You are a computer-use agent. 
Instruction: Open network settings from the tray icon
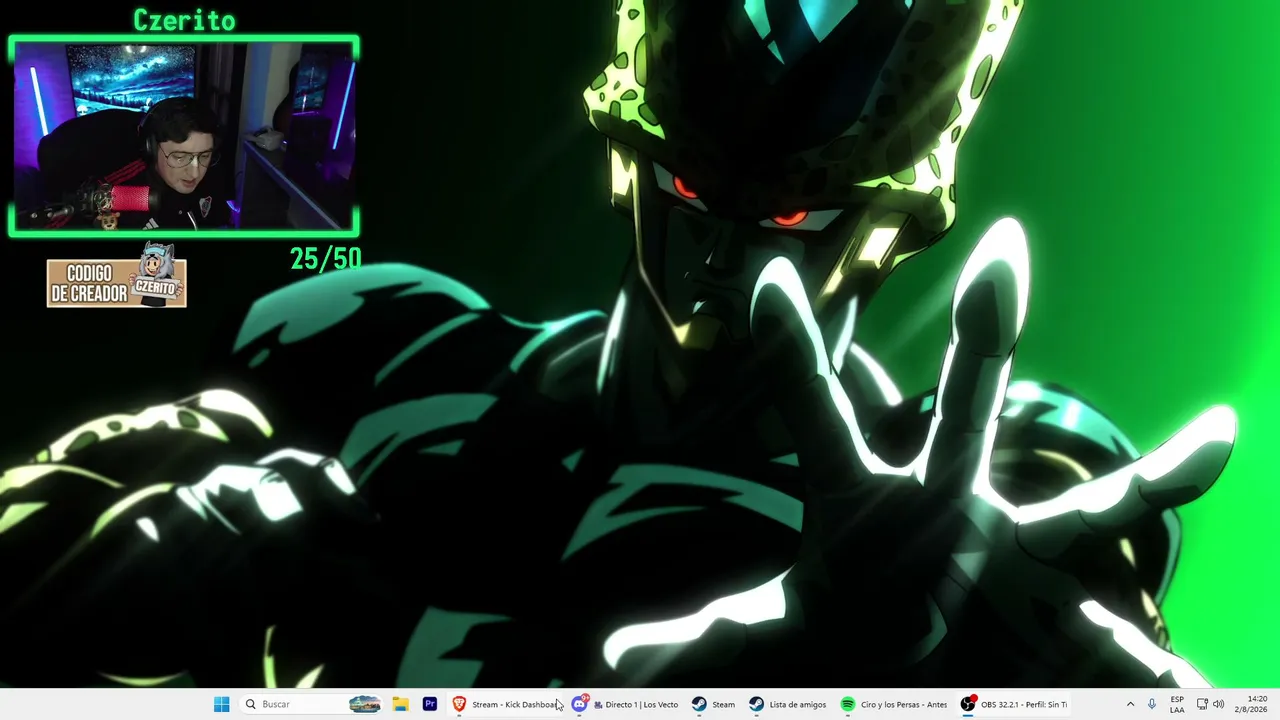(x=1202, y=704)
